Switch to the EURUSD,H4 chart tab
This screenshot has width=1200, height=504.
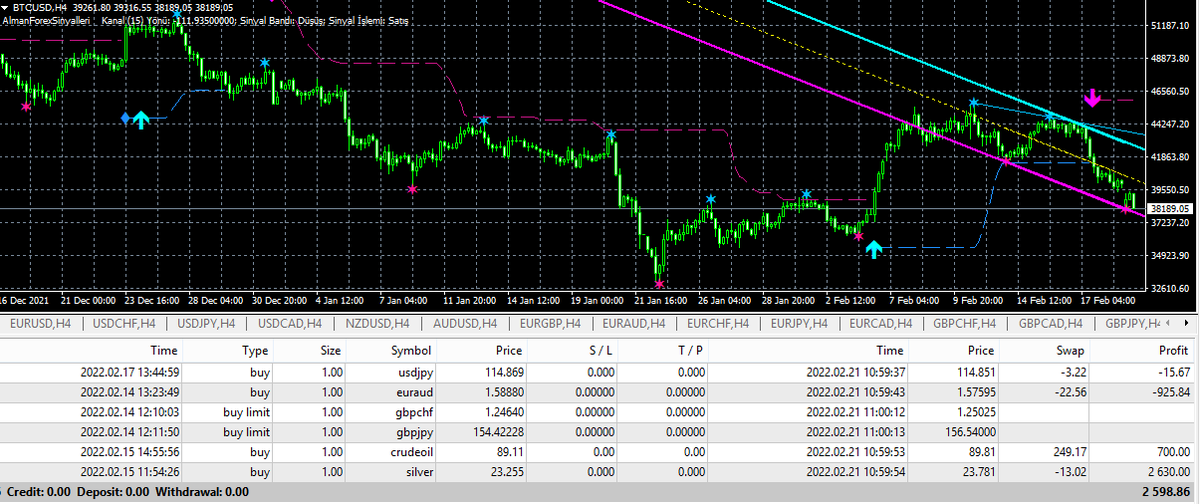[38, 324]
